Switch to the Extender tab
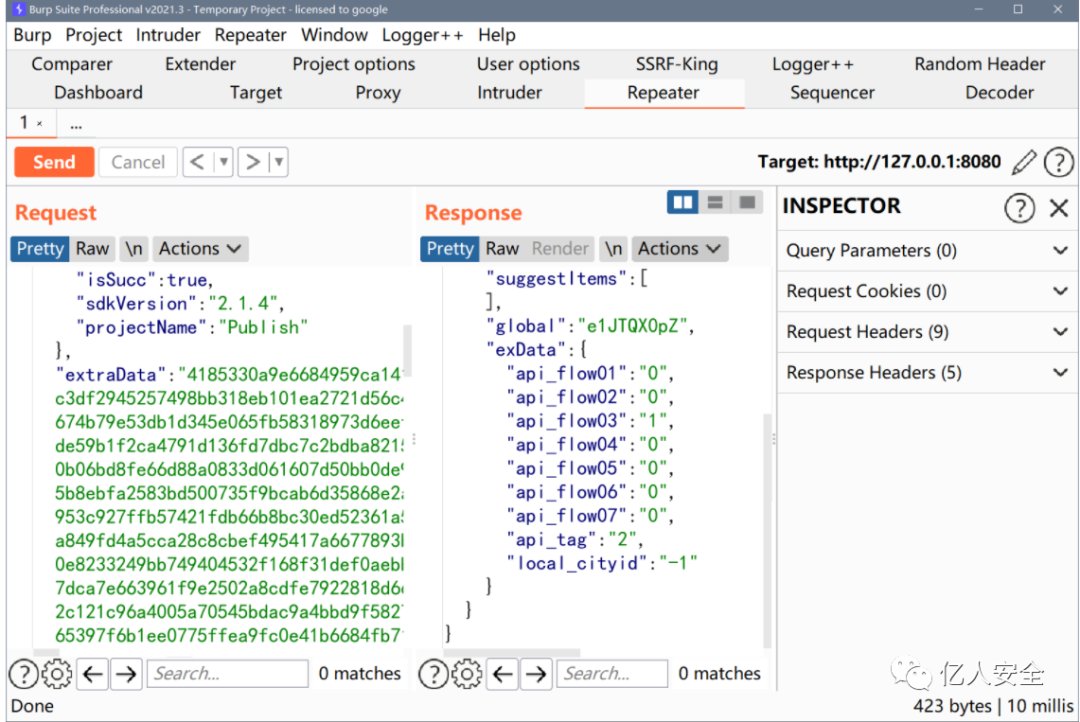 click(x=200, y=64)
